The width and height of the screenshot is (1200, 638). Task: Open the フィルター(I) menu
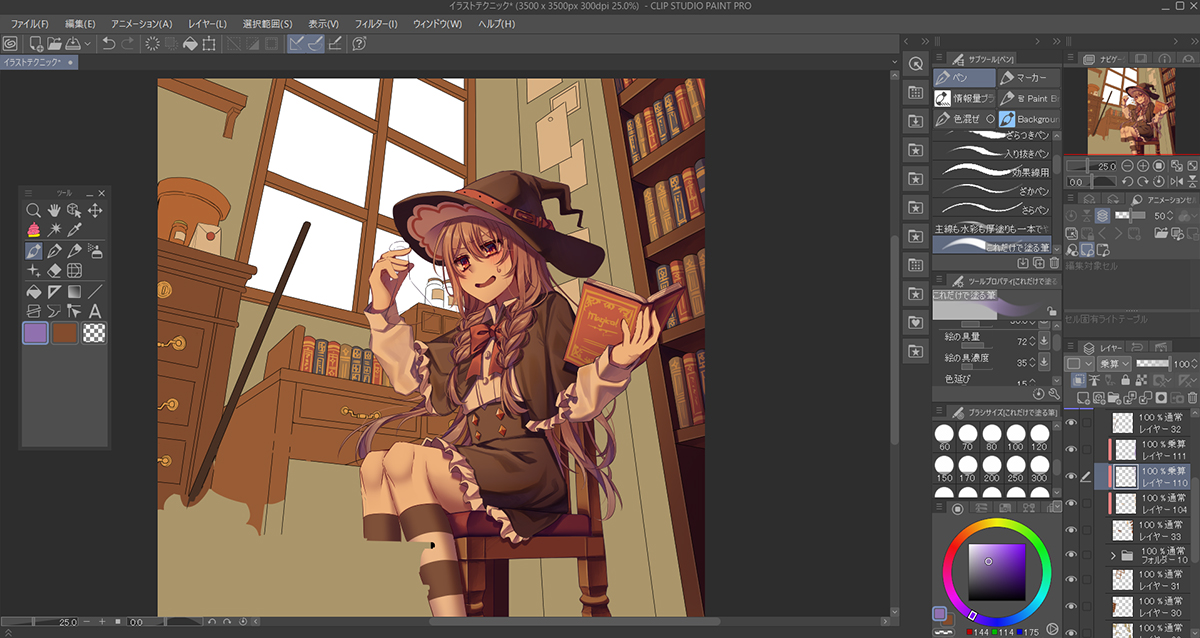tap(376, 23)
